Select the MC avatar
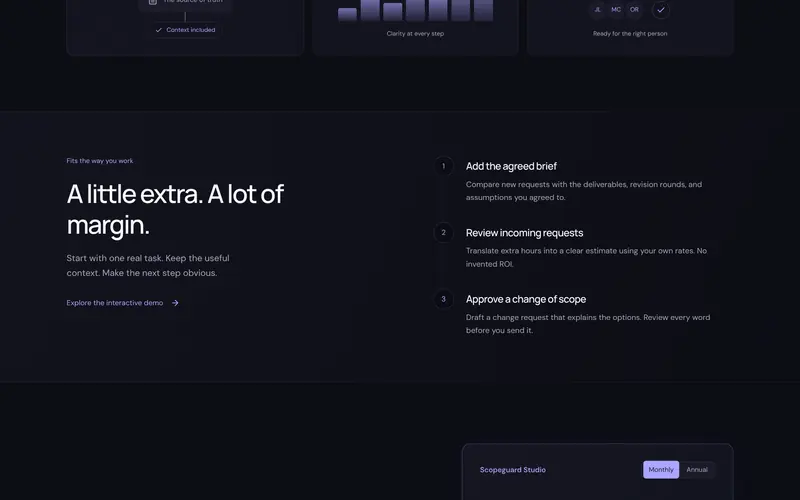The height and width of the screenshot is (500, 800). tap(616, 10)
